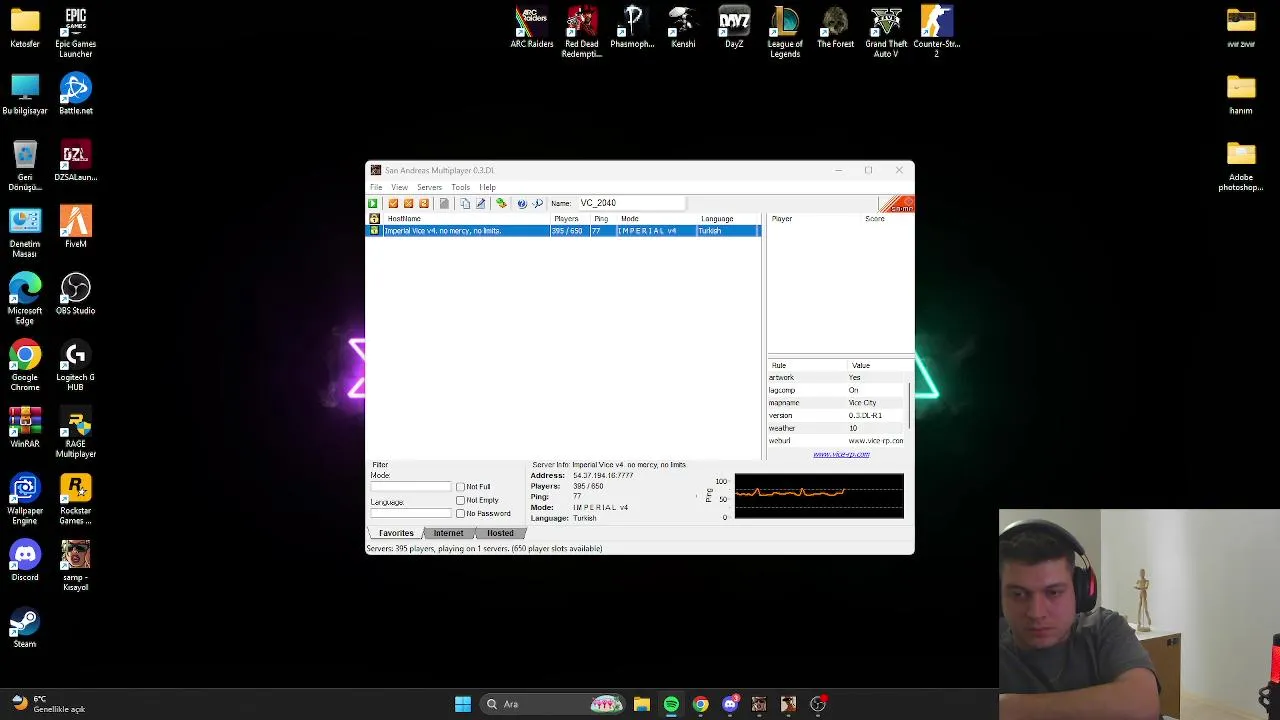Open Wallpaper Engine desktop icon
The height and width of the screenshot is (720, 1280).
coord(25,499)
